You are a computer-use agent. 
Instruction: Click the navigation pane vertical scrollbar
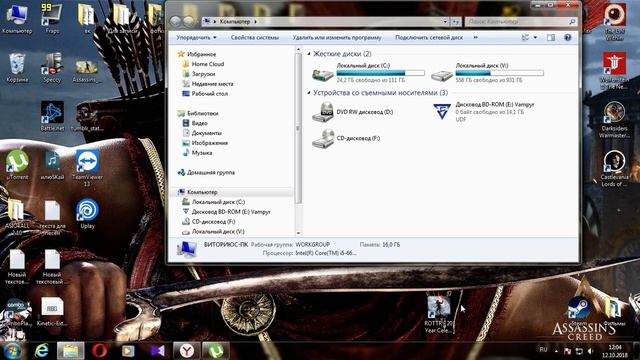click(298, 129)
